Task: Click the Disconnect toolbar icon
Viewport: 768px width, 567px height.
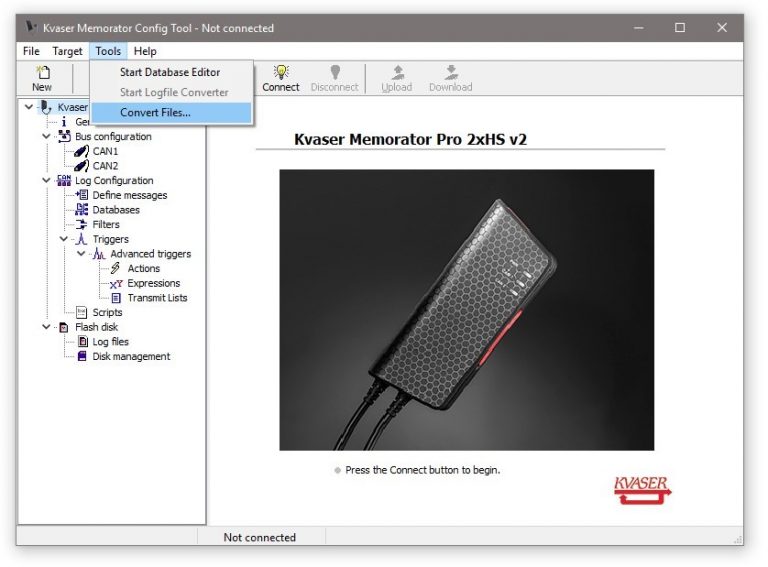Action: 334,72
